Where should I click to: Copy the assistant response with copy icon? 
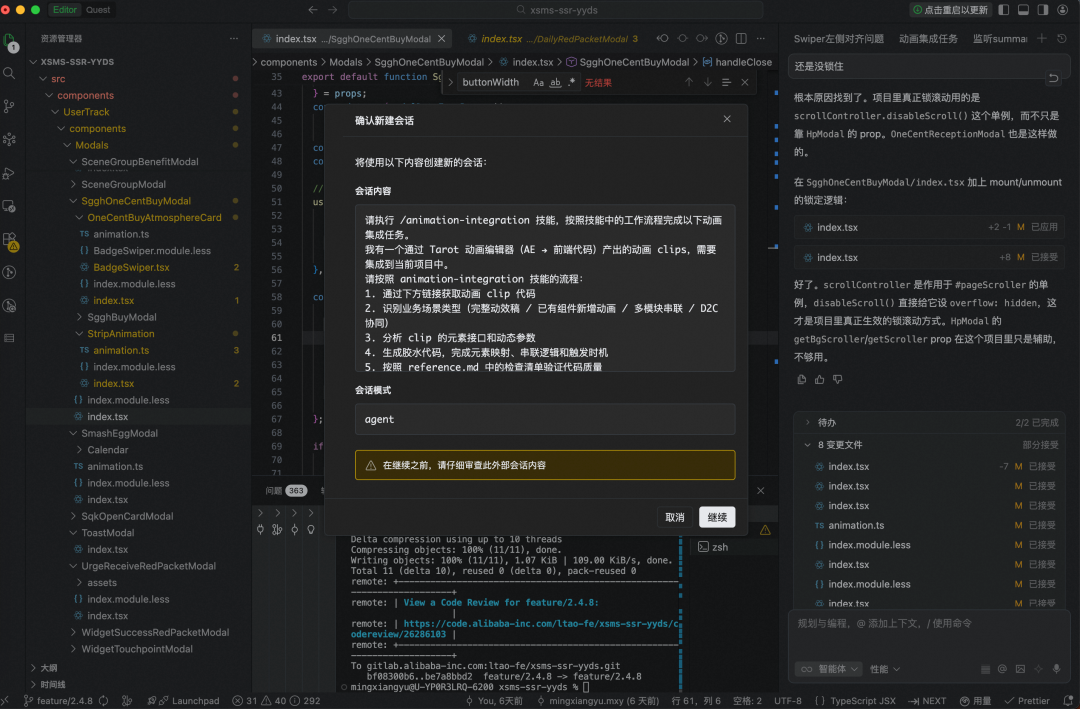[801, 379]
